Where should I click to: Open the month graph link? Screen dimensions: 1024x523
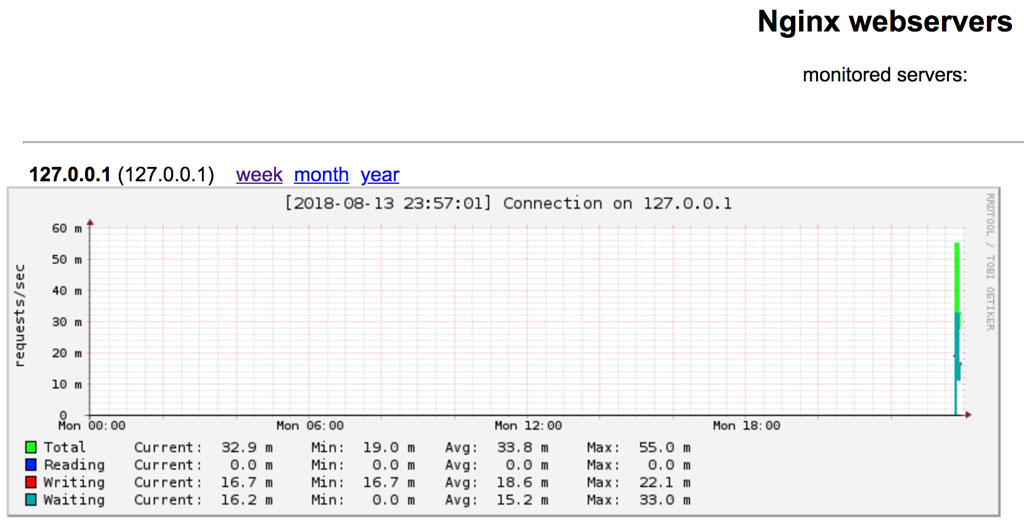321,175
